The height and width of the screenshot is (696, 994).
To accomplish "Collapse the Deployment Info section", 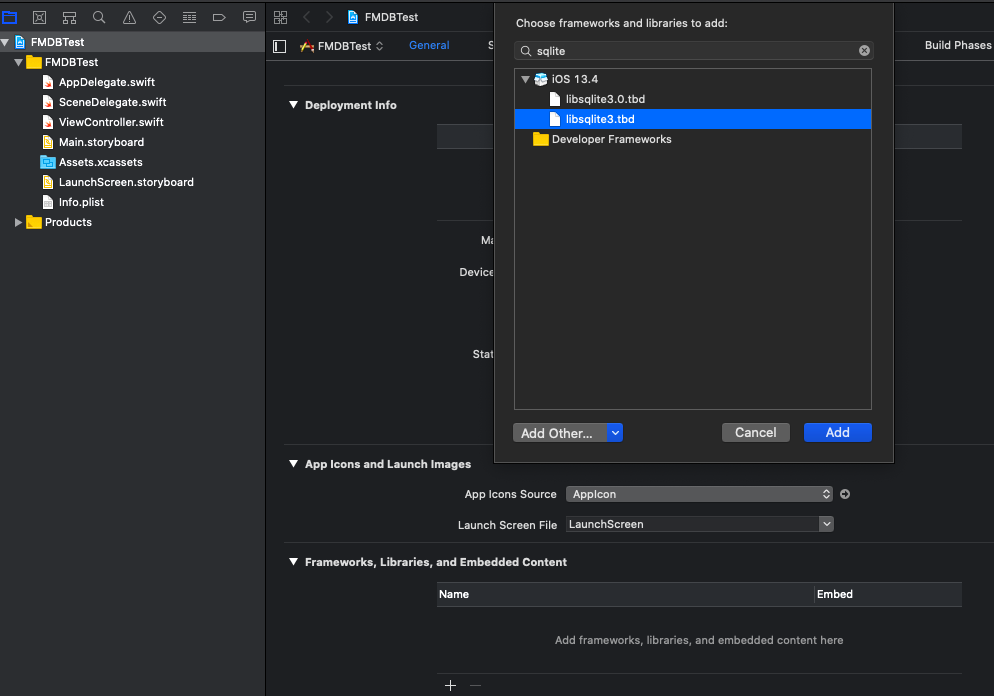I will point(294,105).
